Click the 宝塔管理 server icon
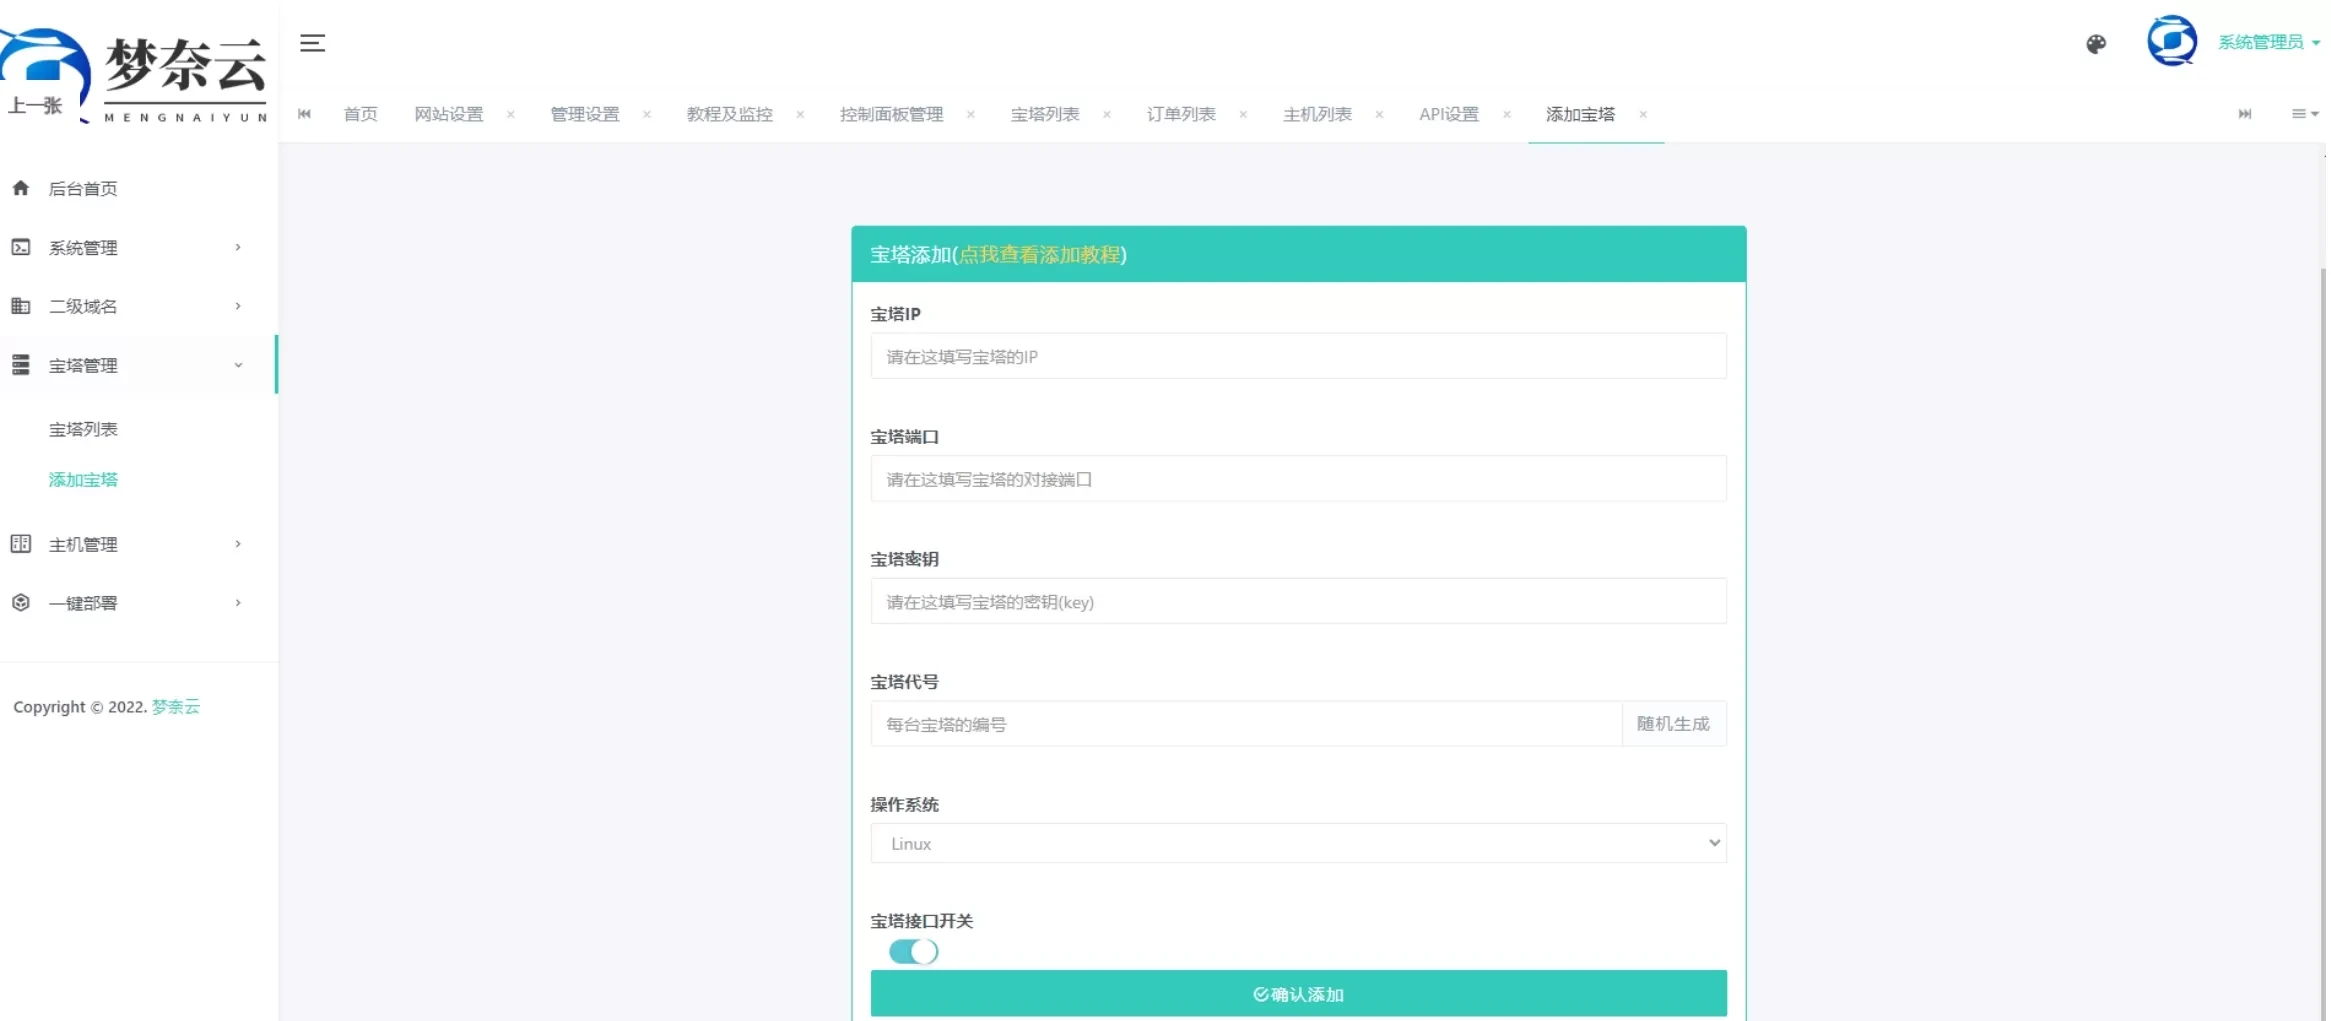2331x1021 pixels. (x=21, y=365)
